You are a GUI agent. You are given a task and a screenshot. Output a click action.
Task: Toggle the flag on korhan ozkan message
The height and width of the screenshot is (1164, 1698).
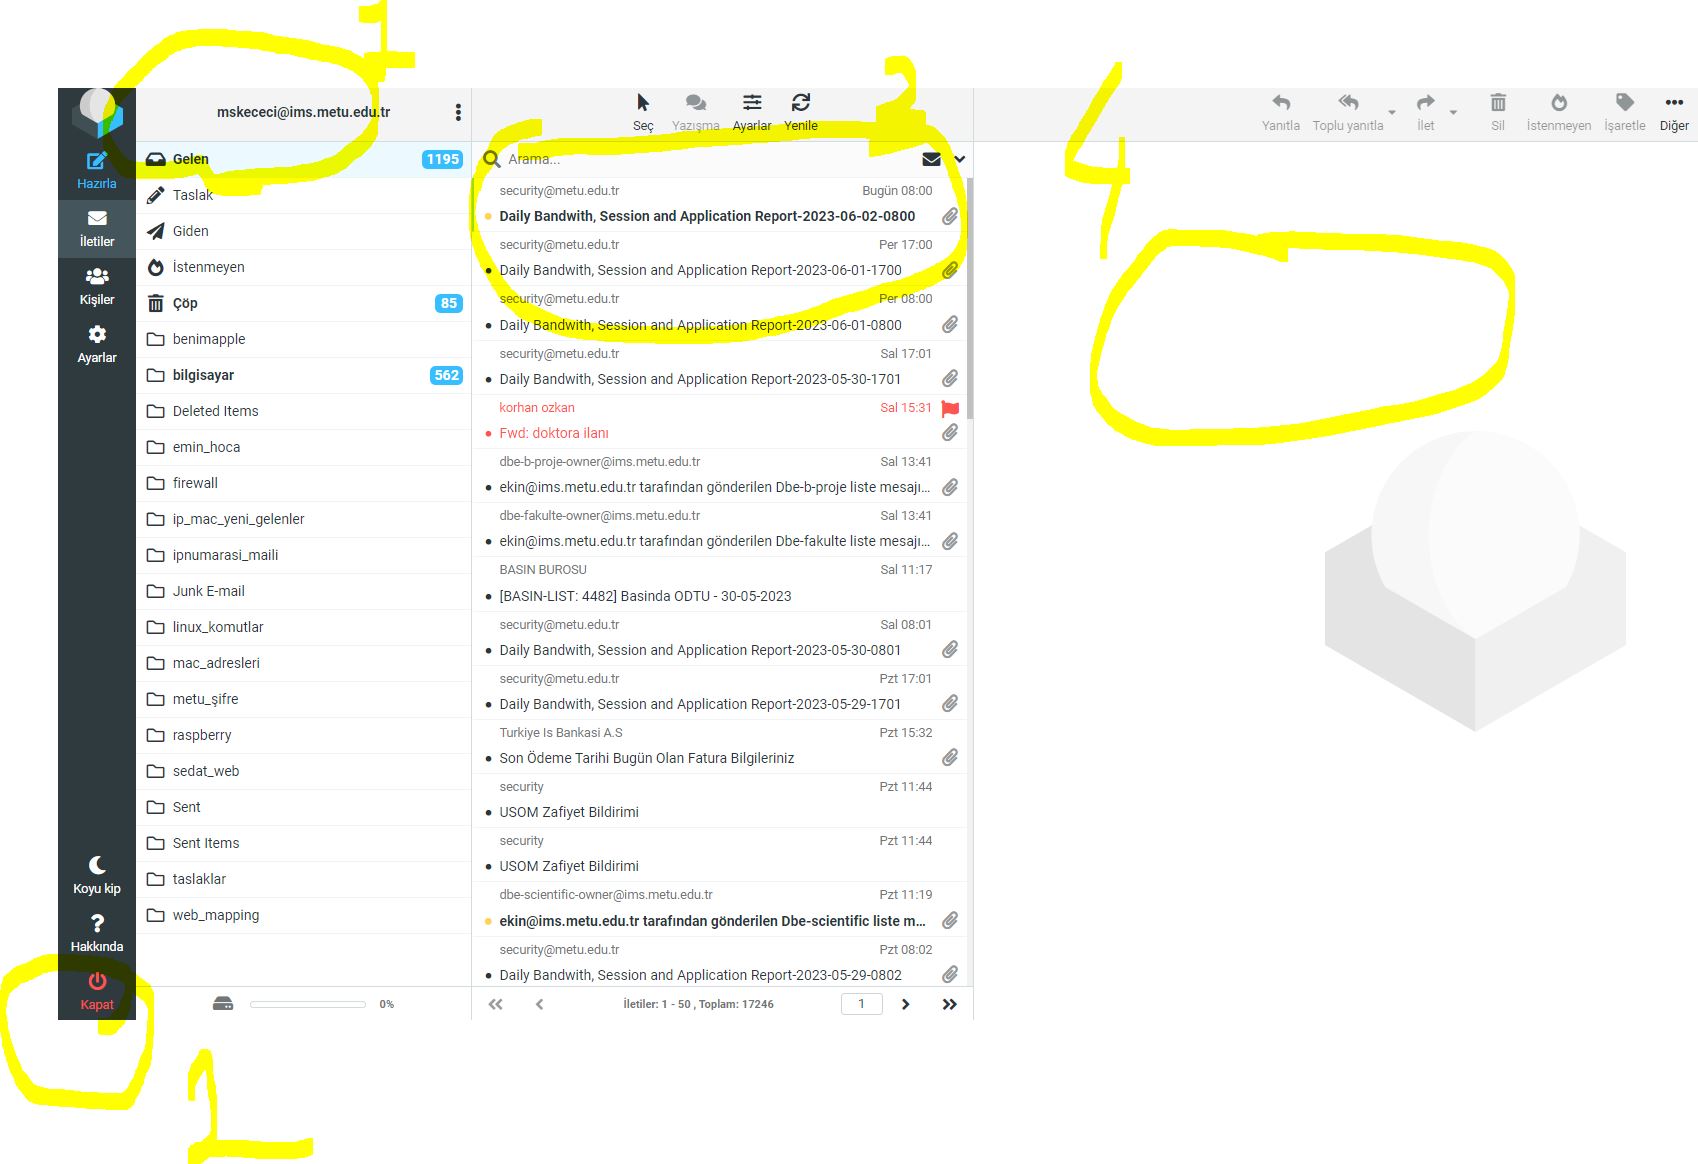point(949,408)
